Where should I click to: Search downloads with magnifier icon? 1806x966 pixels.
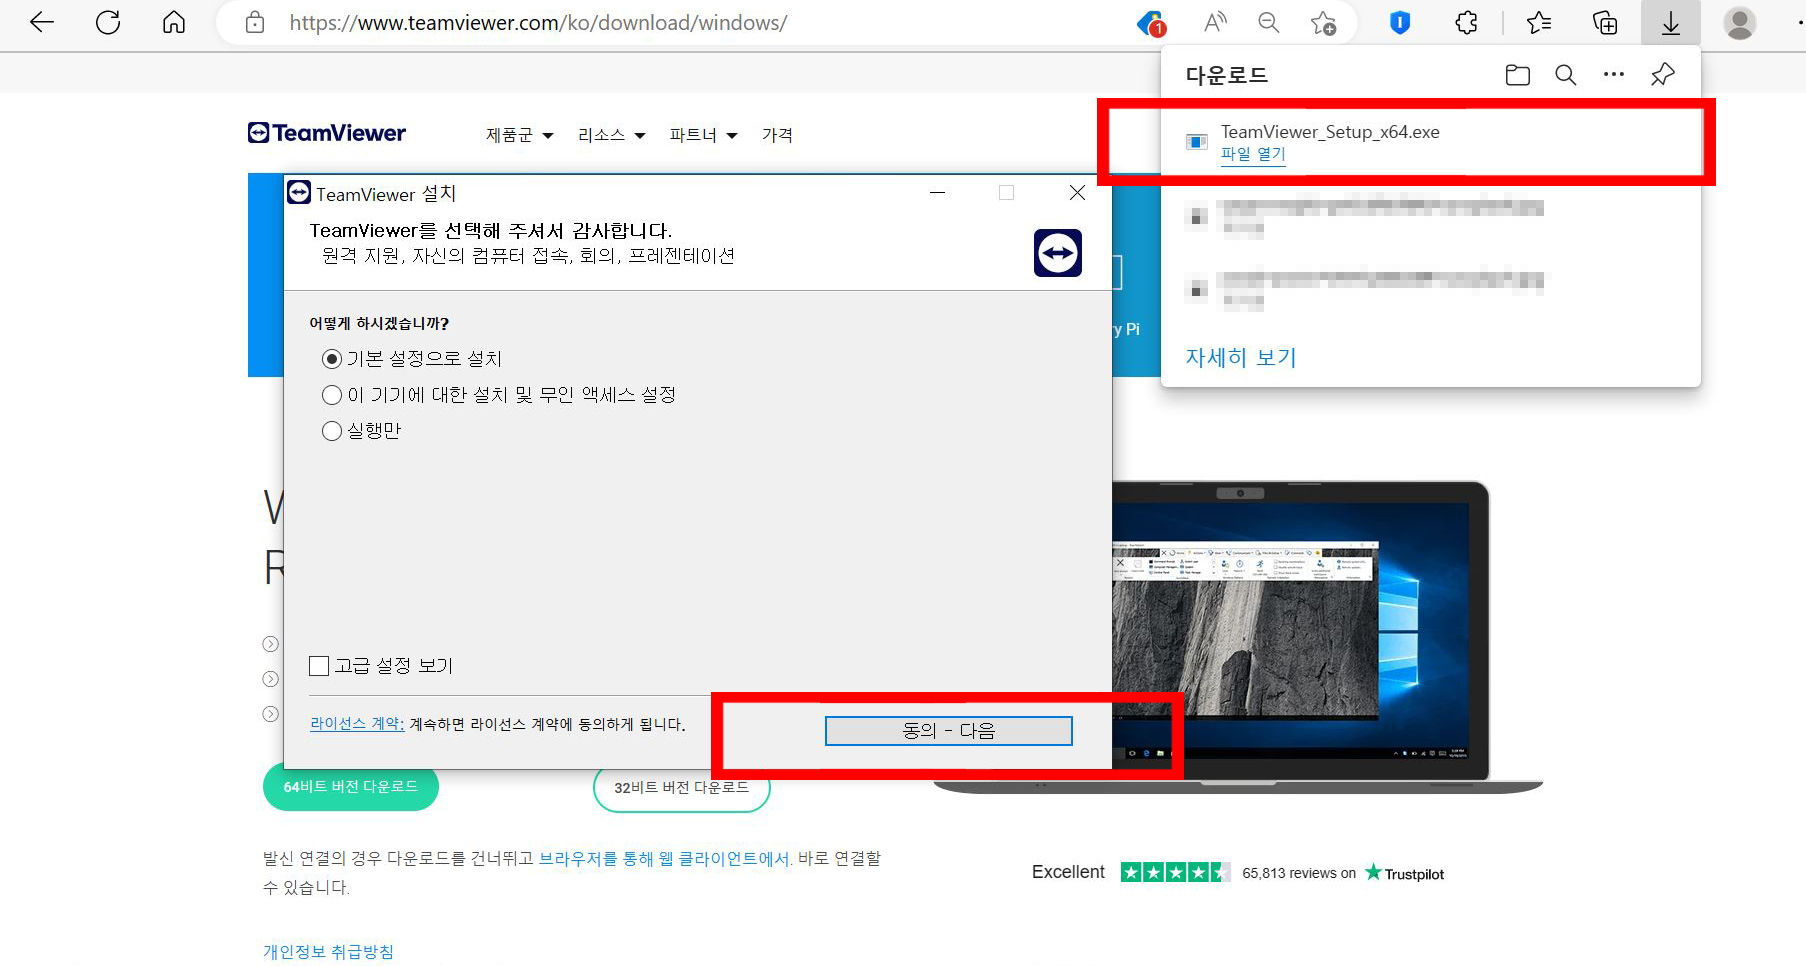(x=1566, y=75)
